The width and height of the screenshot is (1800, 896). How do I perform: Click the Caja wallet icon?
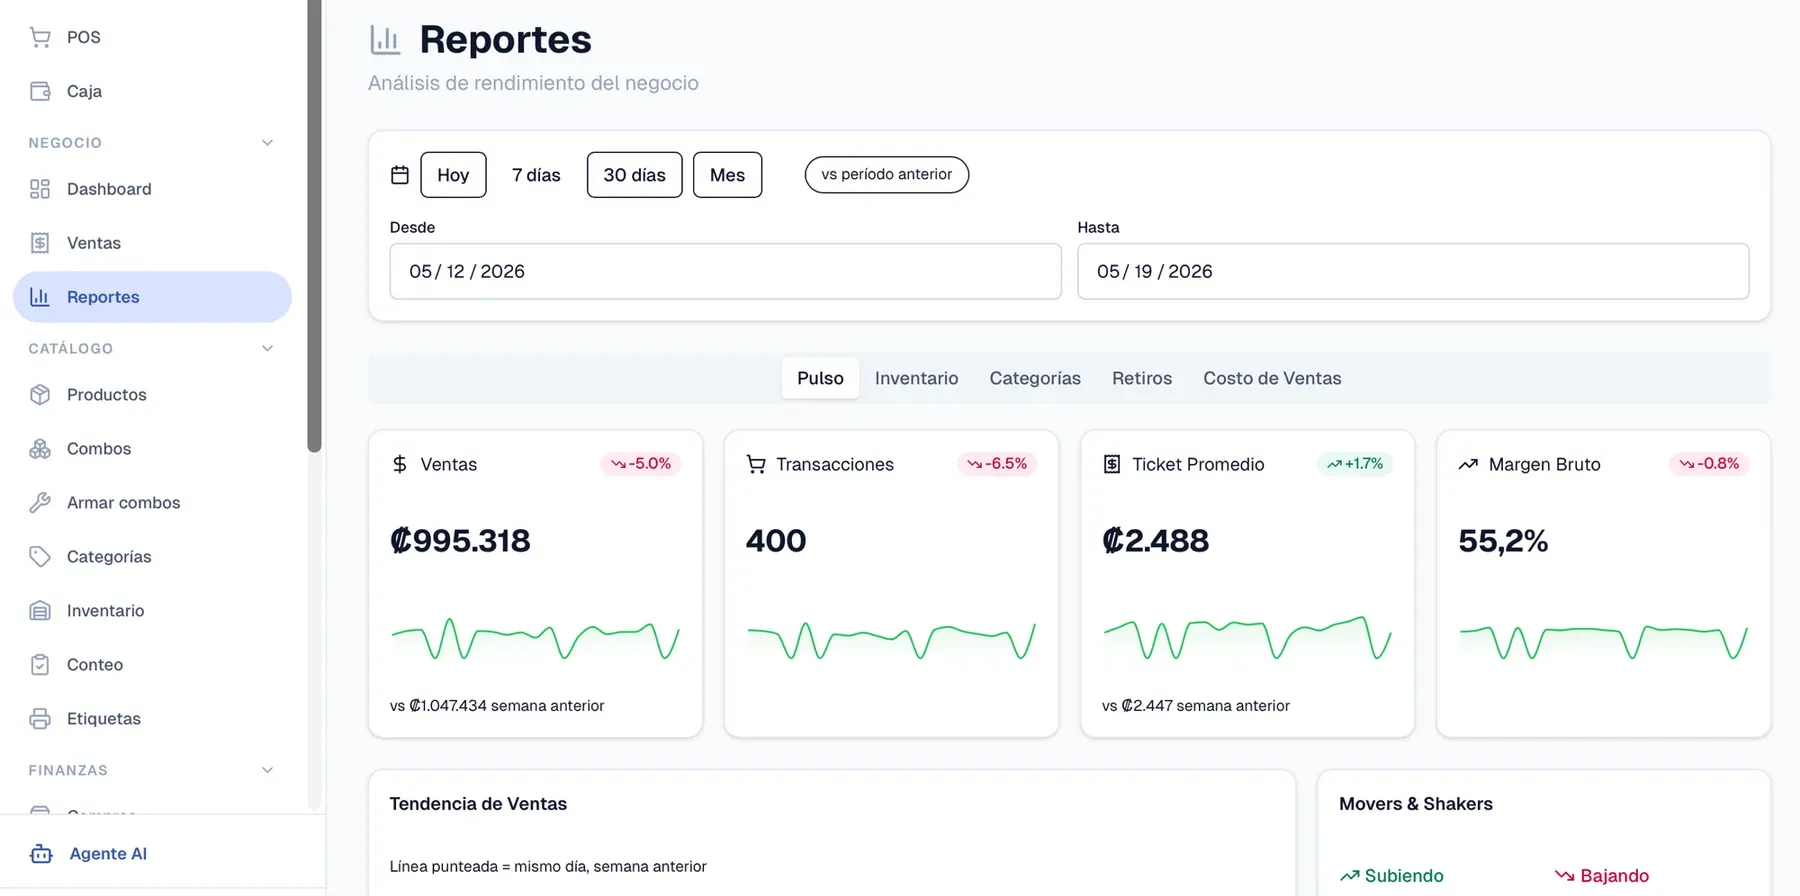click(40, 91)
